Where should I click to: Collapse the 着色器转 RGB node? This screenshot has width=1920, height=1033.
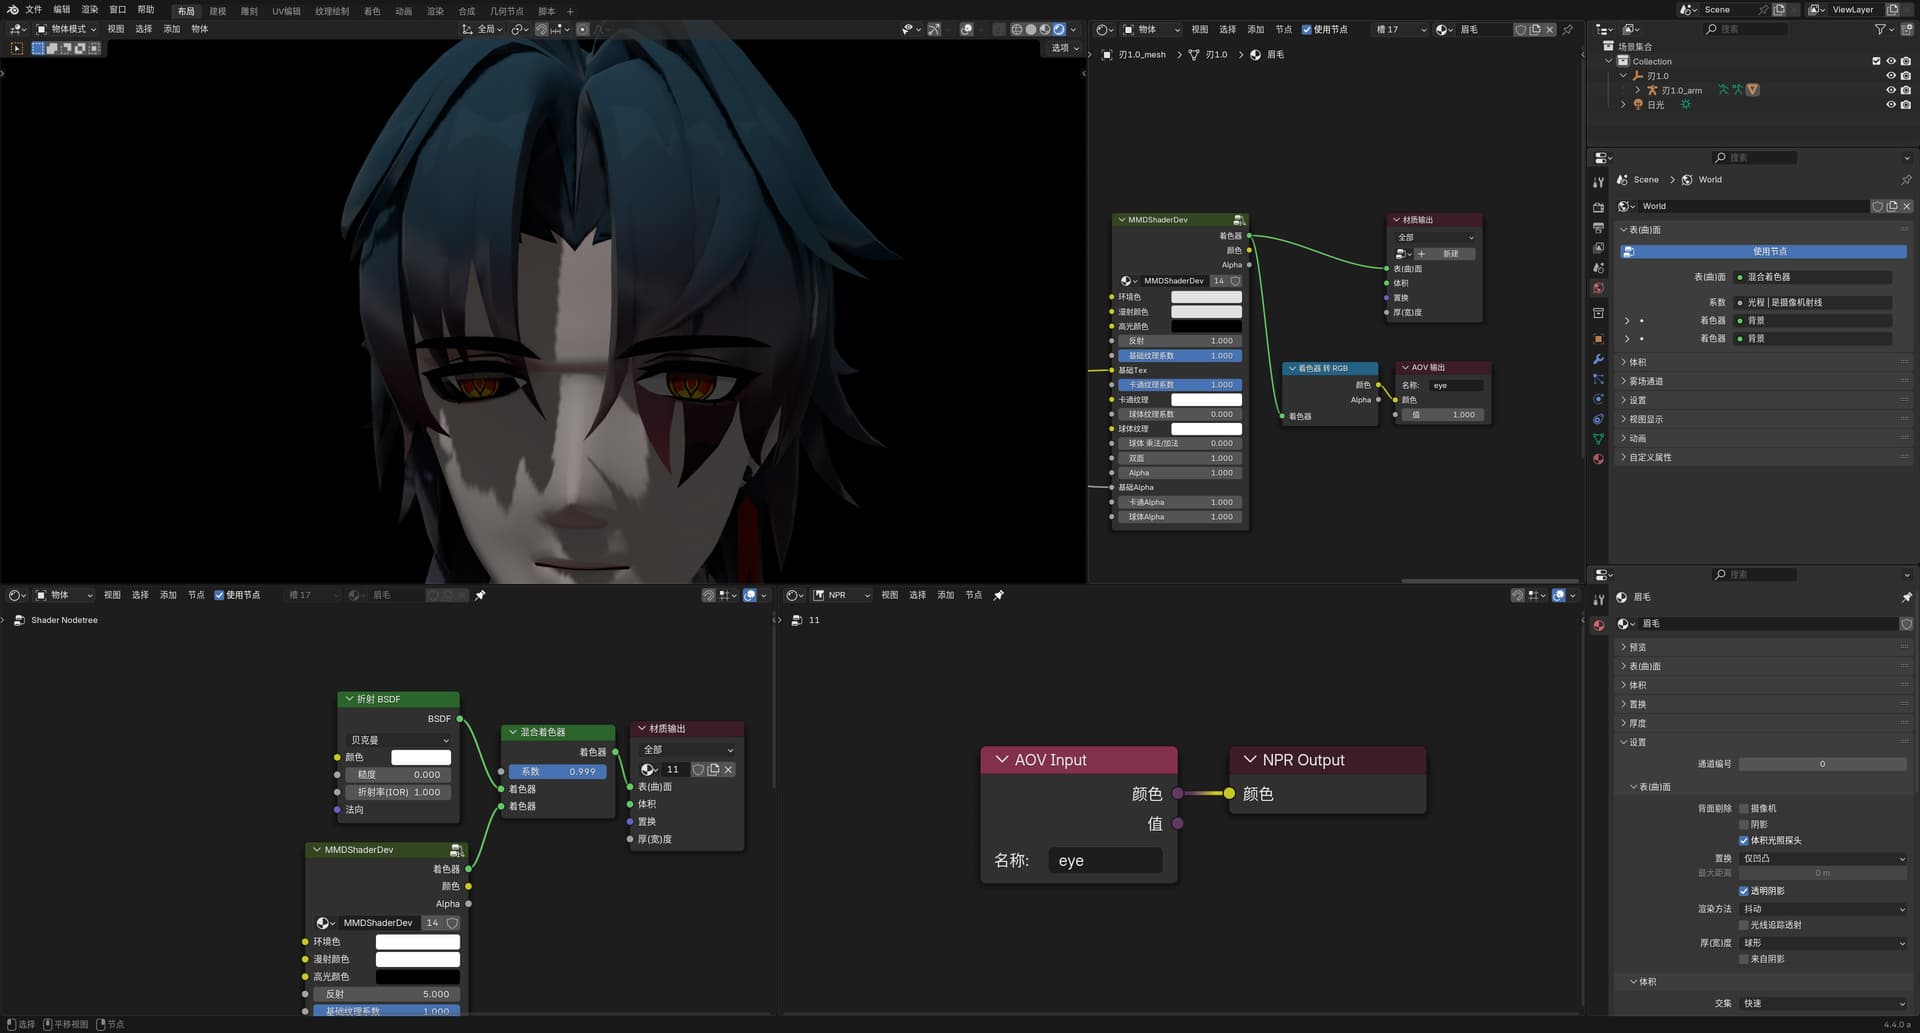coord(1292,368)
